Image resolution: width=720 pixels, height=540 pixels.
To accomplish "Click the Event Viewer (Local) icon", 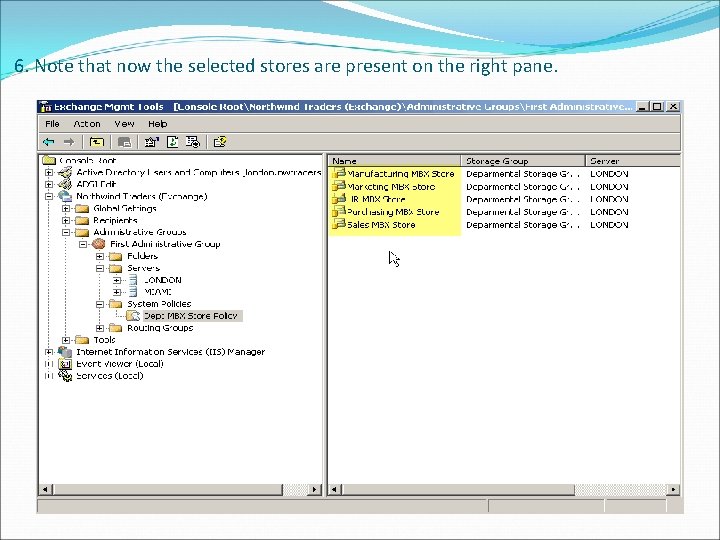I will (x=65, y=364).
